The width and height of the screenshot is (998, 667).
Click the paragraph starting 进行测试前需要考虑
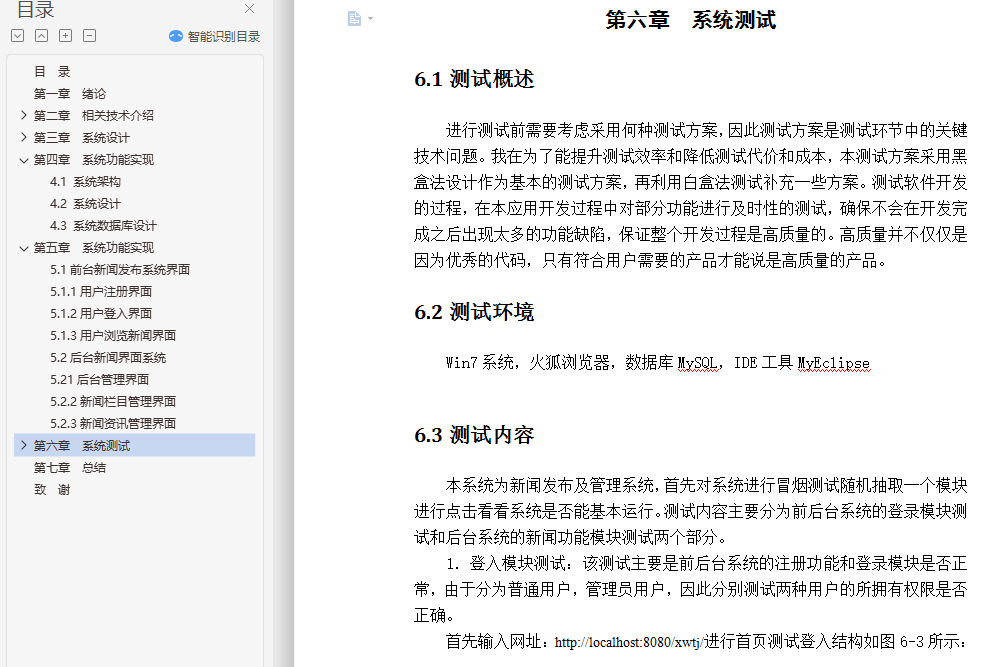[x=691, y=195]
